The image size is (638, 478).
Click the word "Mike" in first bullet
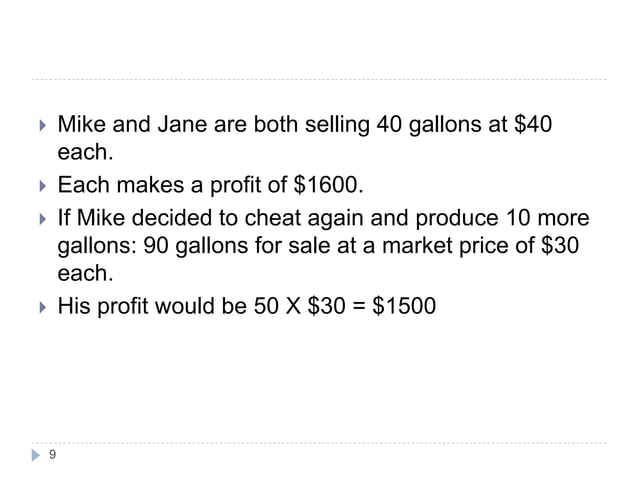point(81,124)
